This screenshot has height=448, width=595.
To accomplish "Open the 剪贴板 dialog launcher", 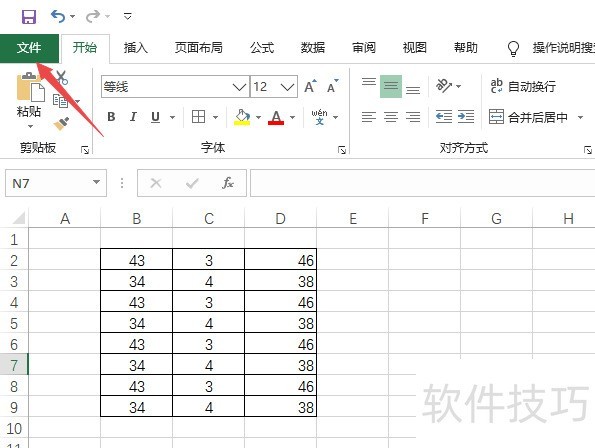I will [85, 151].
